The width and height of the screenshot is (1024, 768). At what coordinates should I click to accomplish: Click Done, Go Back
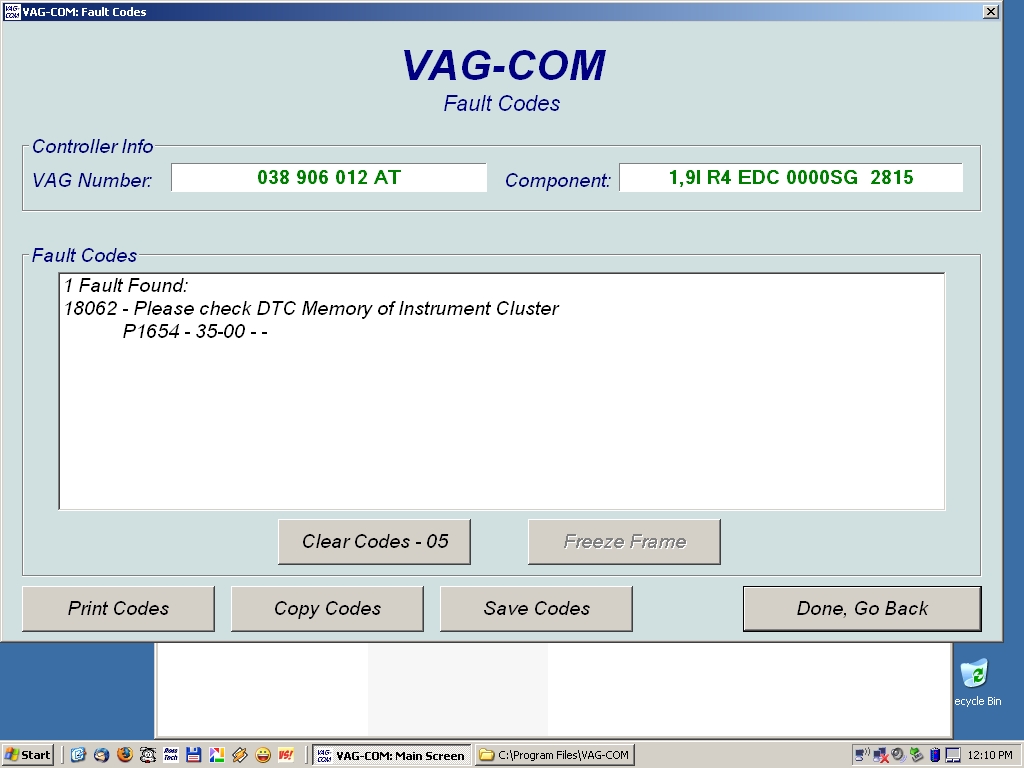tap(862, 609)
